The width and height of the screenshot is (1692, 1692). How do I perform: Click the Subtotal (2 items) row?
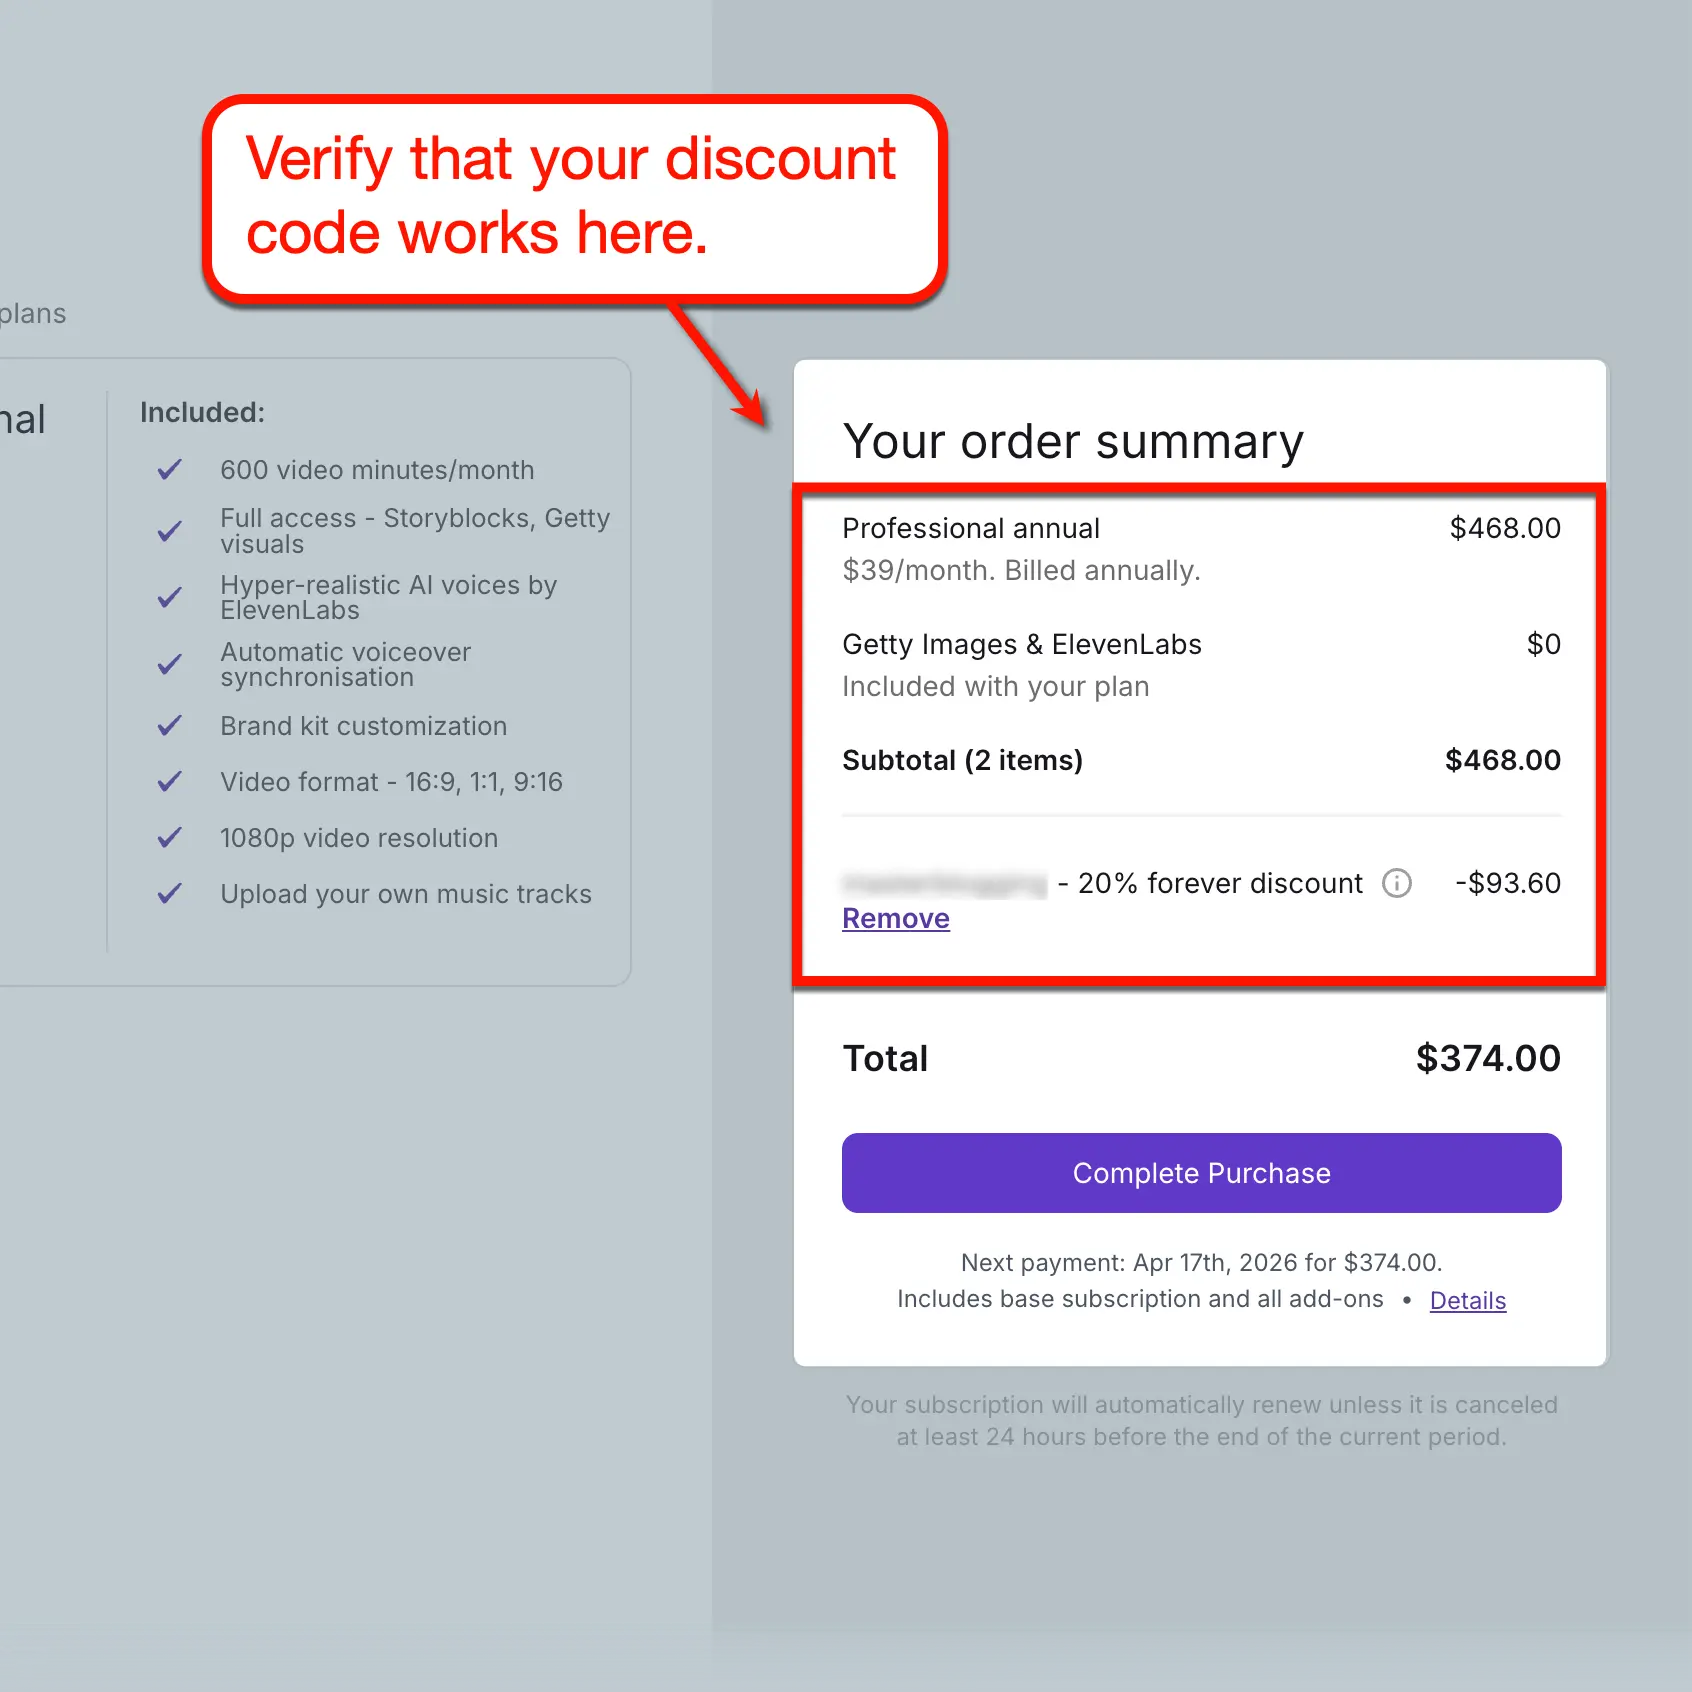[x=963, y=760]
